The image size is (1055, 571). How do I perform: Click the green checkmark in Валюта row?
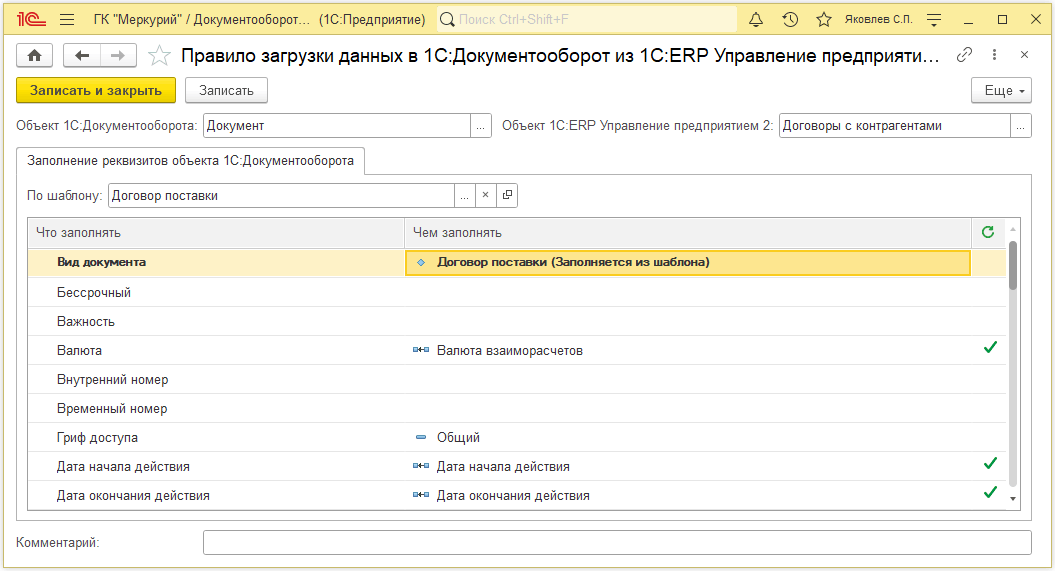pyautogui.click(x=990, y=348)
